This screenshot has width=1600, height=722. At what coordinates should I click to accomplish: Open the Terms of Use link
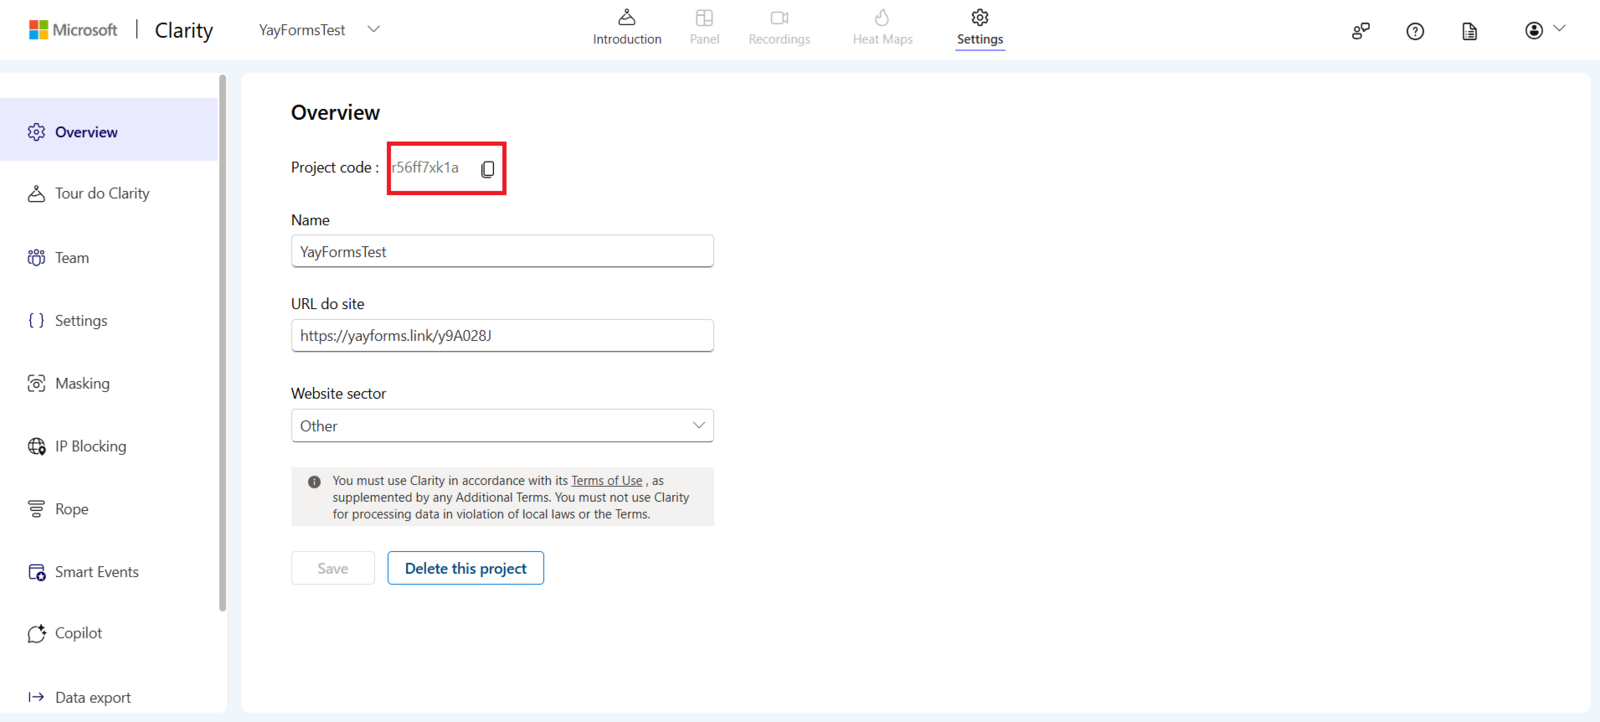tap(606, 481)
